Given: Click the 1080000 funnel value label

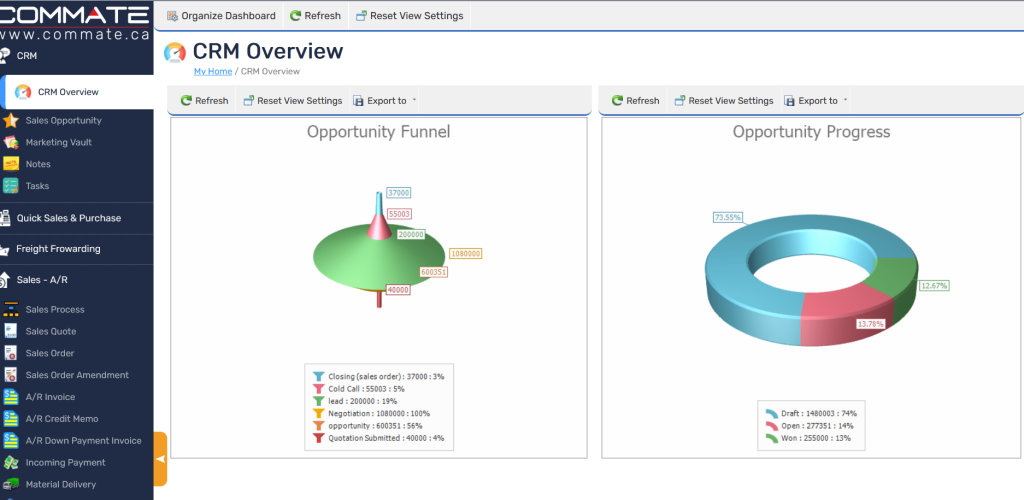Looking at the screenshot, I should click(x=466, y=253).
